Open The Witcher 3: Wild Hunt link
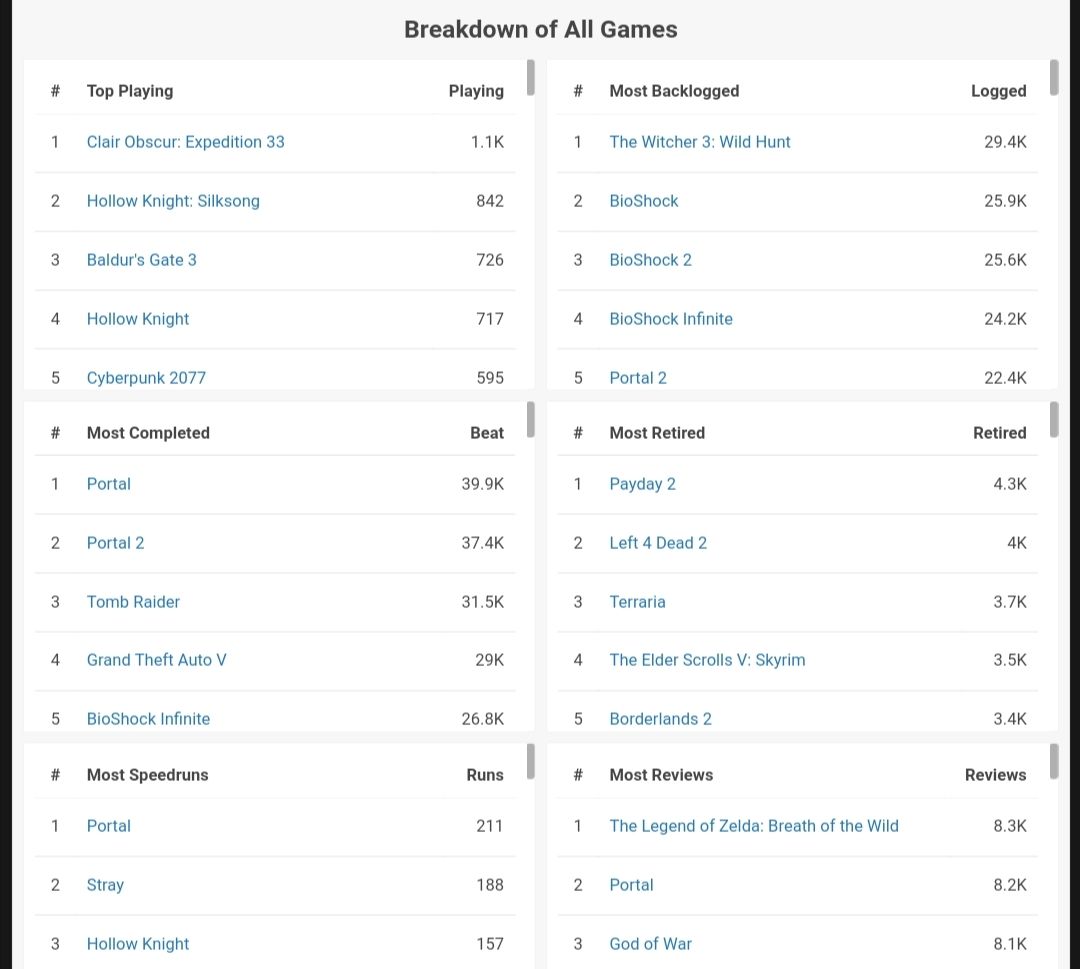 tap(699, 142)
